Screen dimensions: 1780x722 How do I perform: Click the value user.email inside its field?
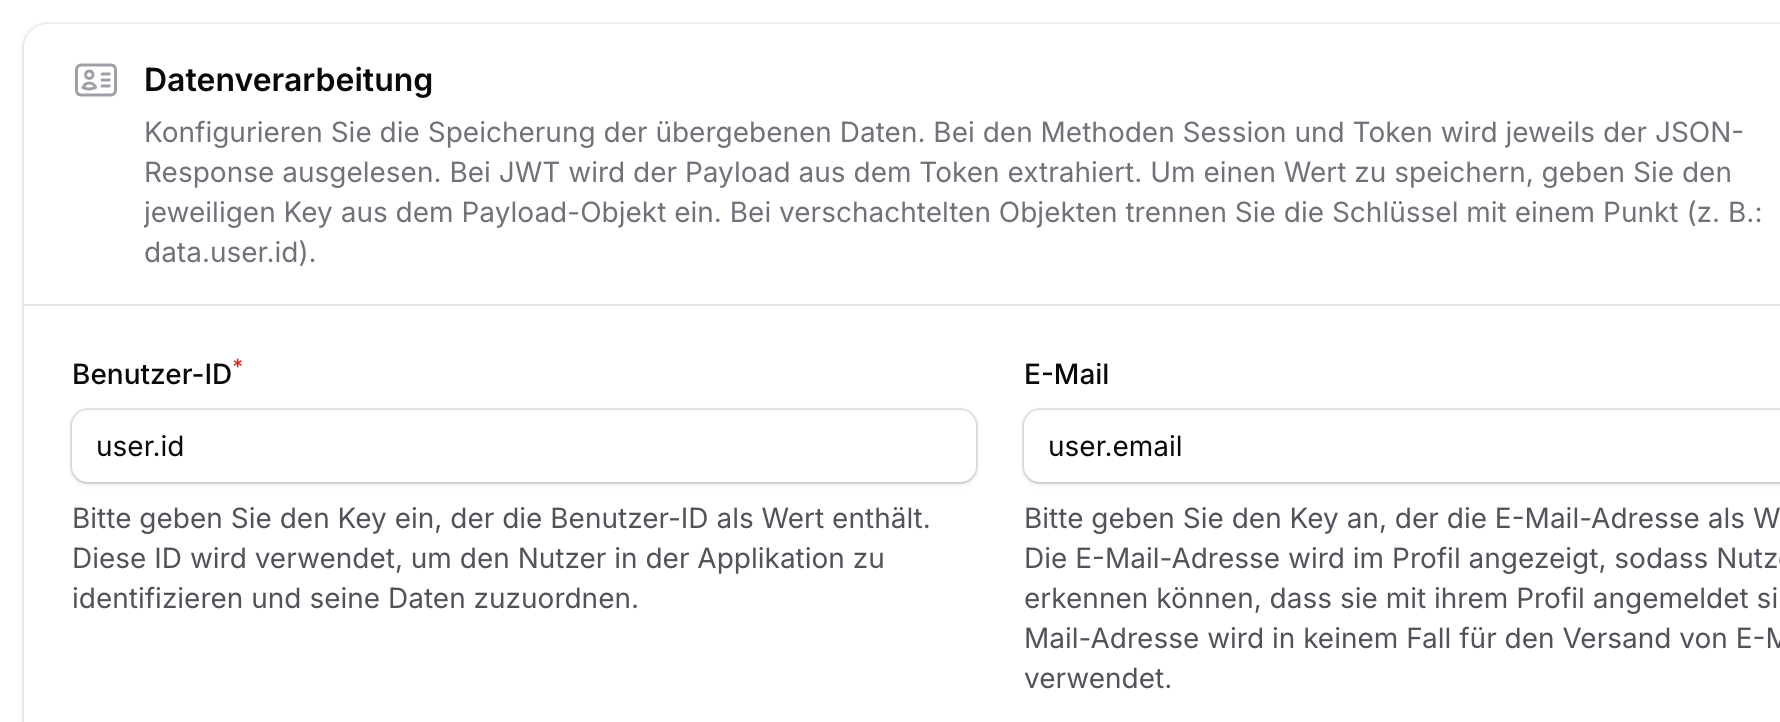(x=1115, y=446)
